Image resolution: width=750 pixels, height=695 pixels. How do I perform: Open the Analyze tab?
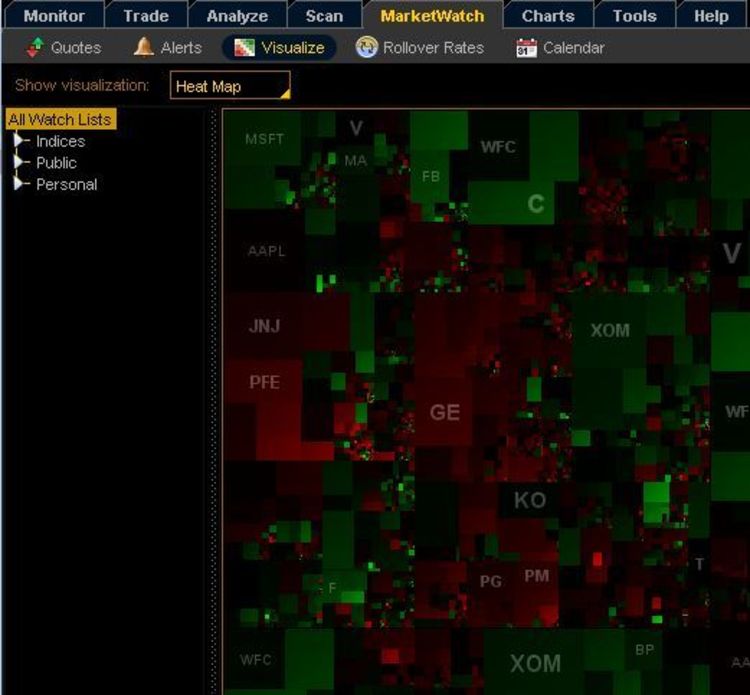(237, 16)
